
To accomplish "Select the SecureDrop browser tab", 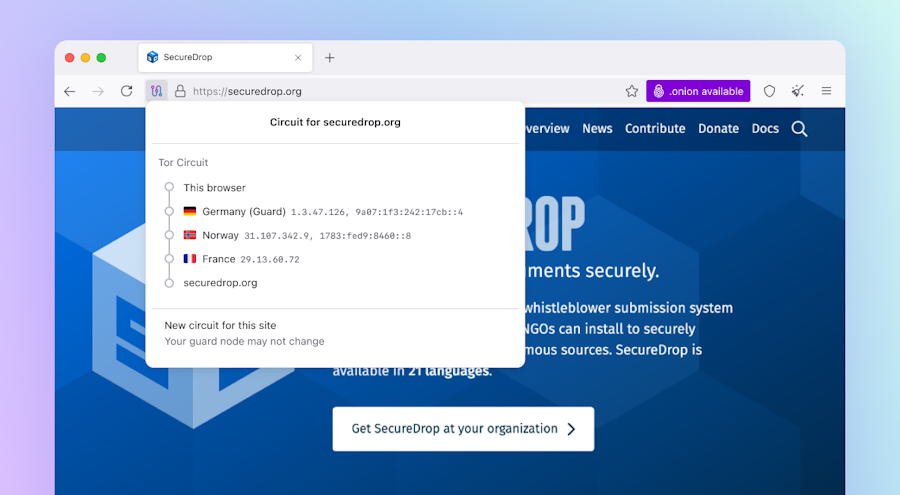I will point(225,57).
